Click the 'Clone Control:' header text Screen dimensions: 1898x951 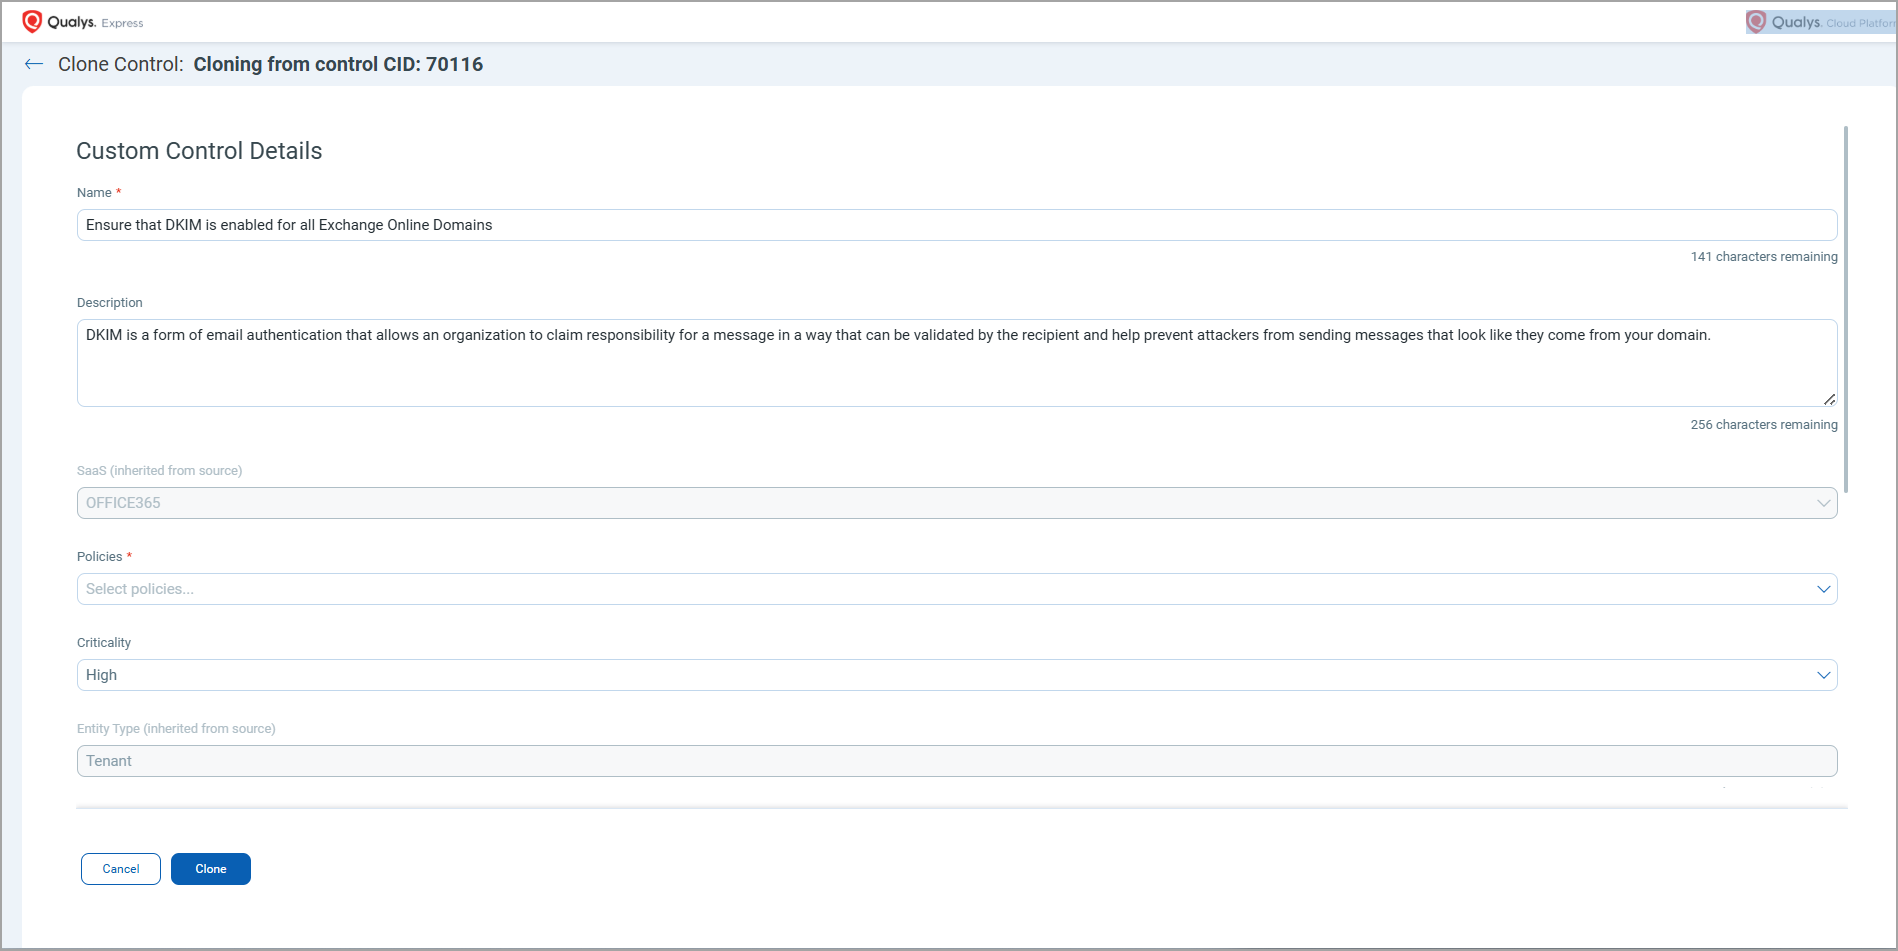[x=121, y=64]
